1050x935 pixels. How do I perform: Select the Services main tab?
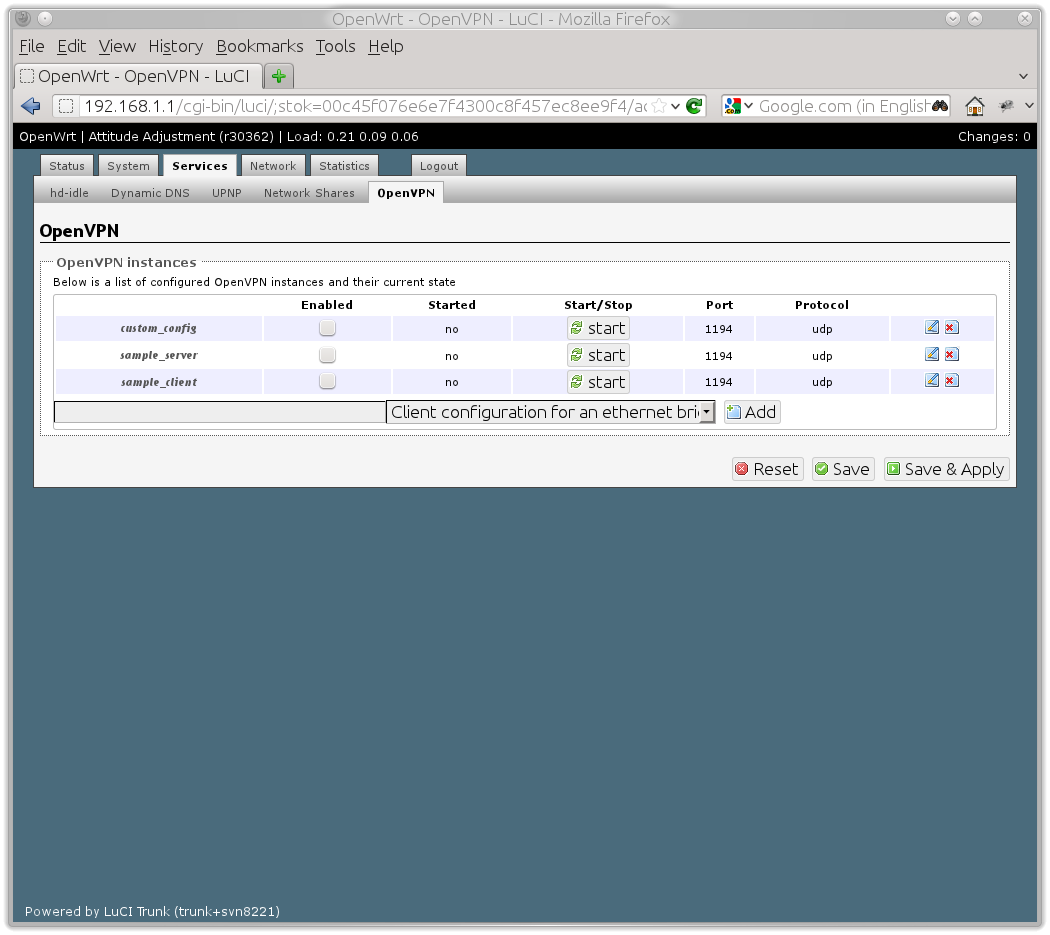coord(200,165)
